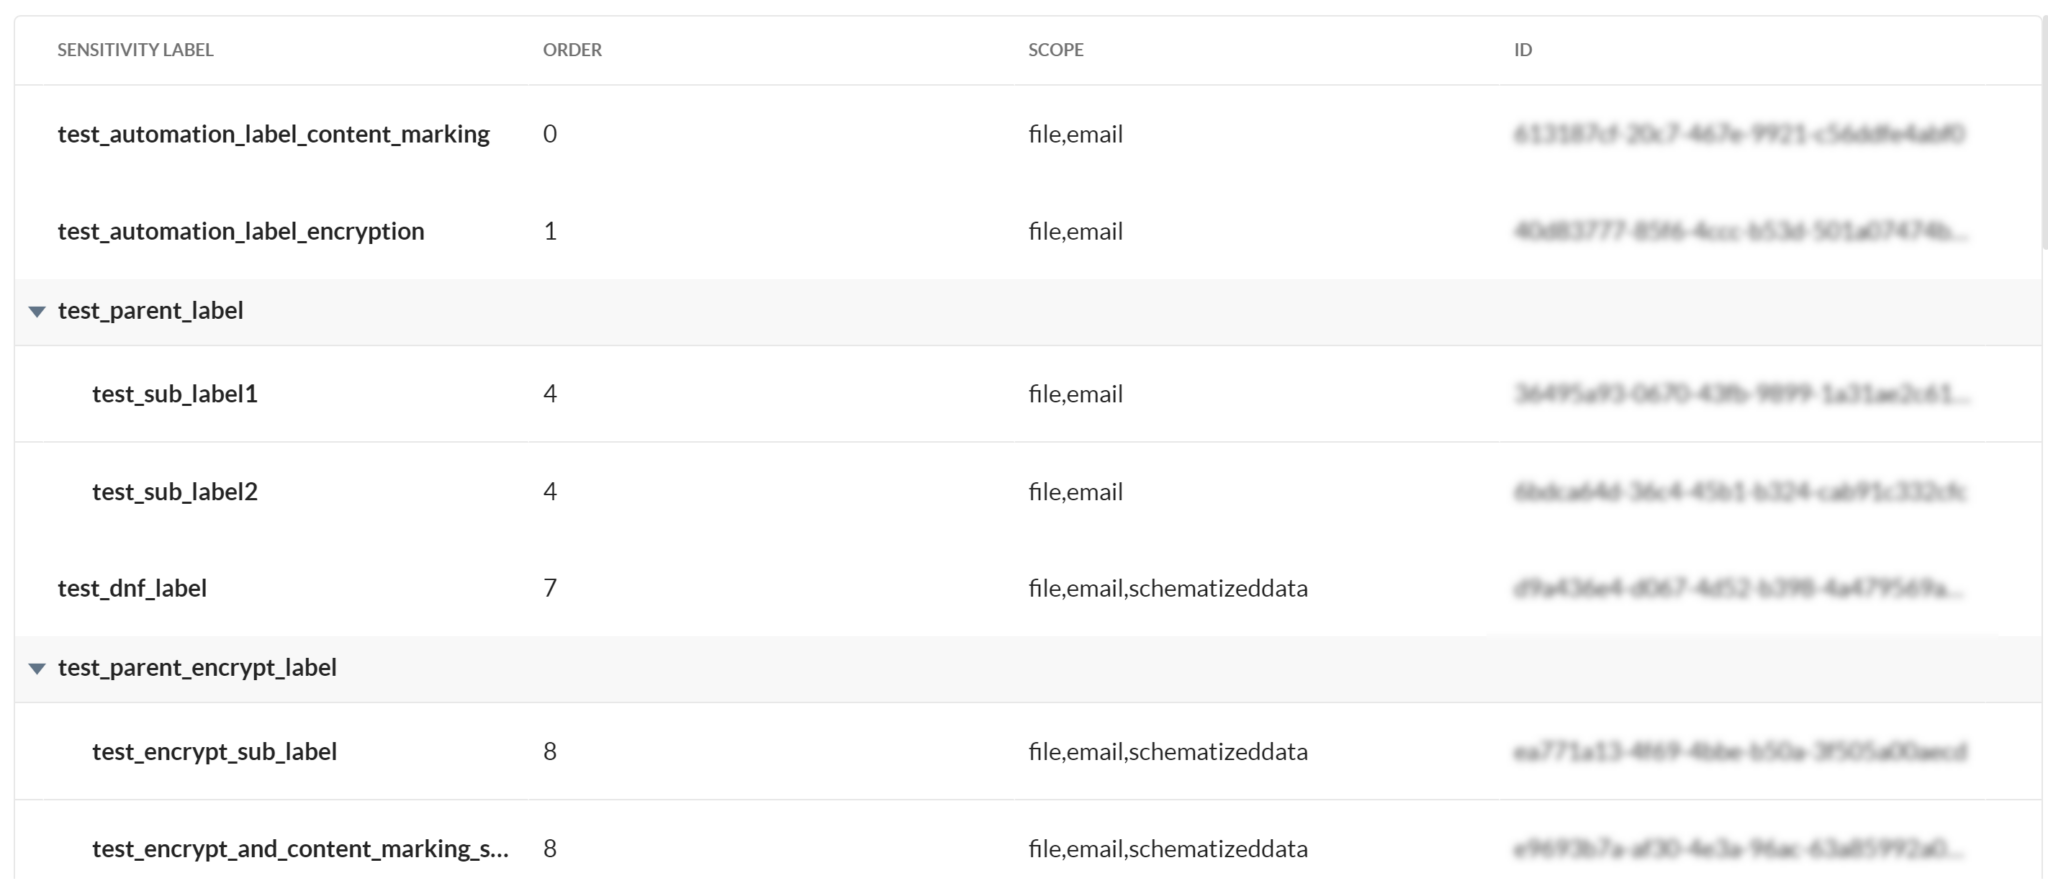The image size is (2048, 886).
Task: Open test_encrypt_sub_label
Action: click(x=214, y=751)
